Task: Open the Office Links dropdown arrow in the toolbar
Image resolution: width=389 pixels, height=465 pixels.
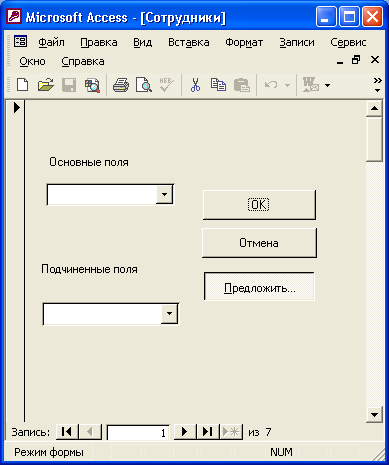Action: click(328, 86)
